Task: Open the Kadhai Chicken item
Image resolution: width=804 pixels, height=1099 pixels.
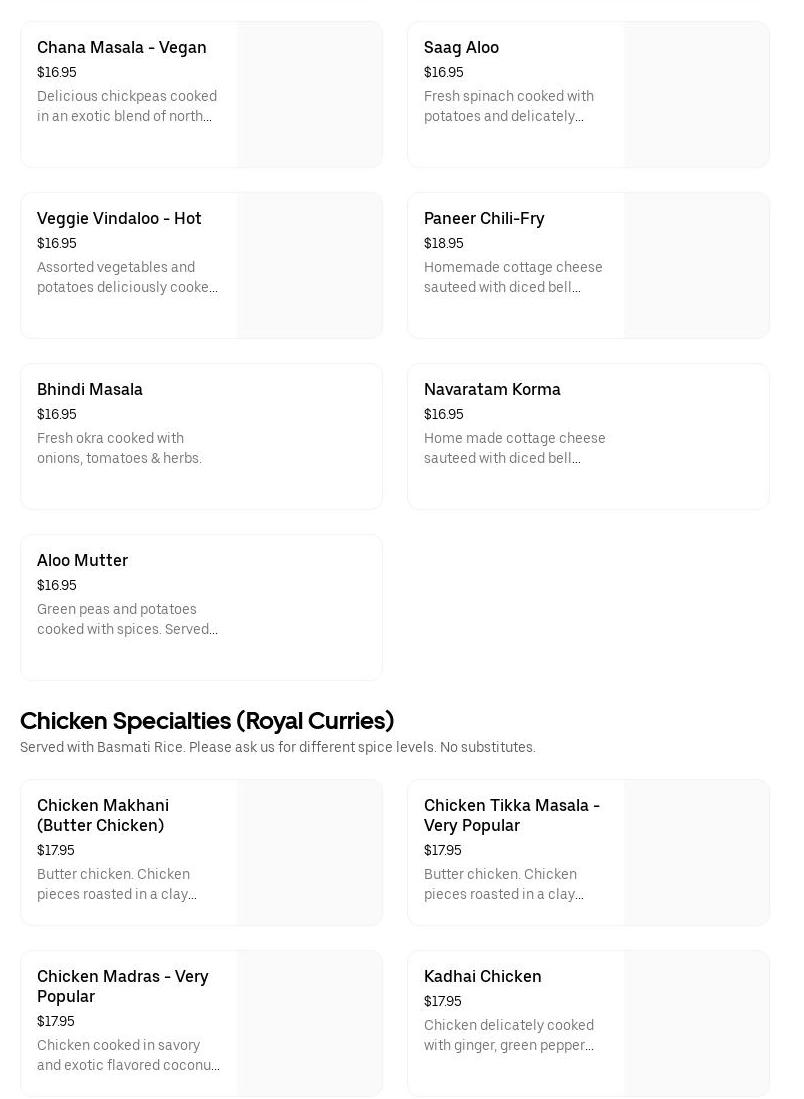Action: click(483, 977)
